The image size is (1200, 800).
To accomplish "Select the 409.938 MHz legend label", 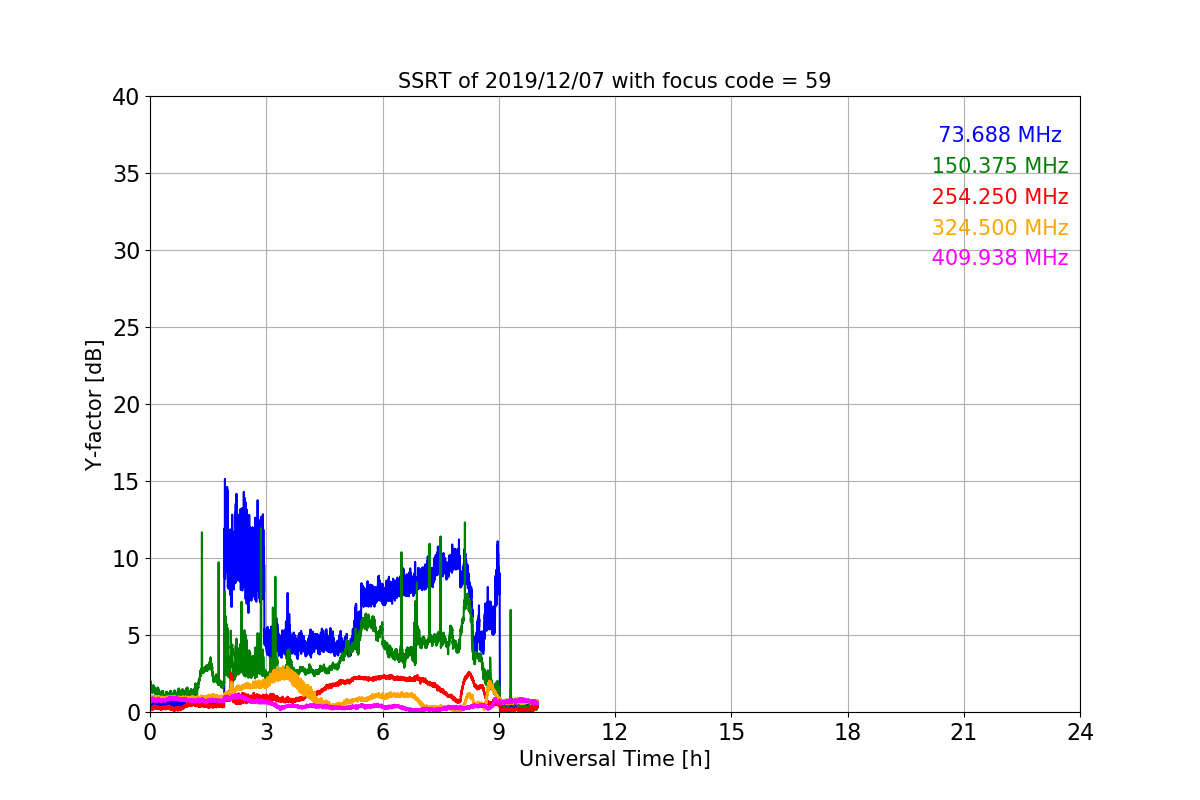I will (x=1000, y=258).
